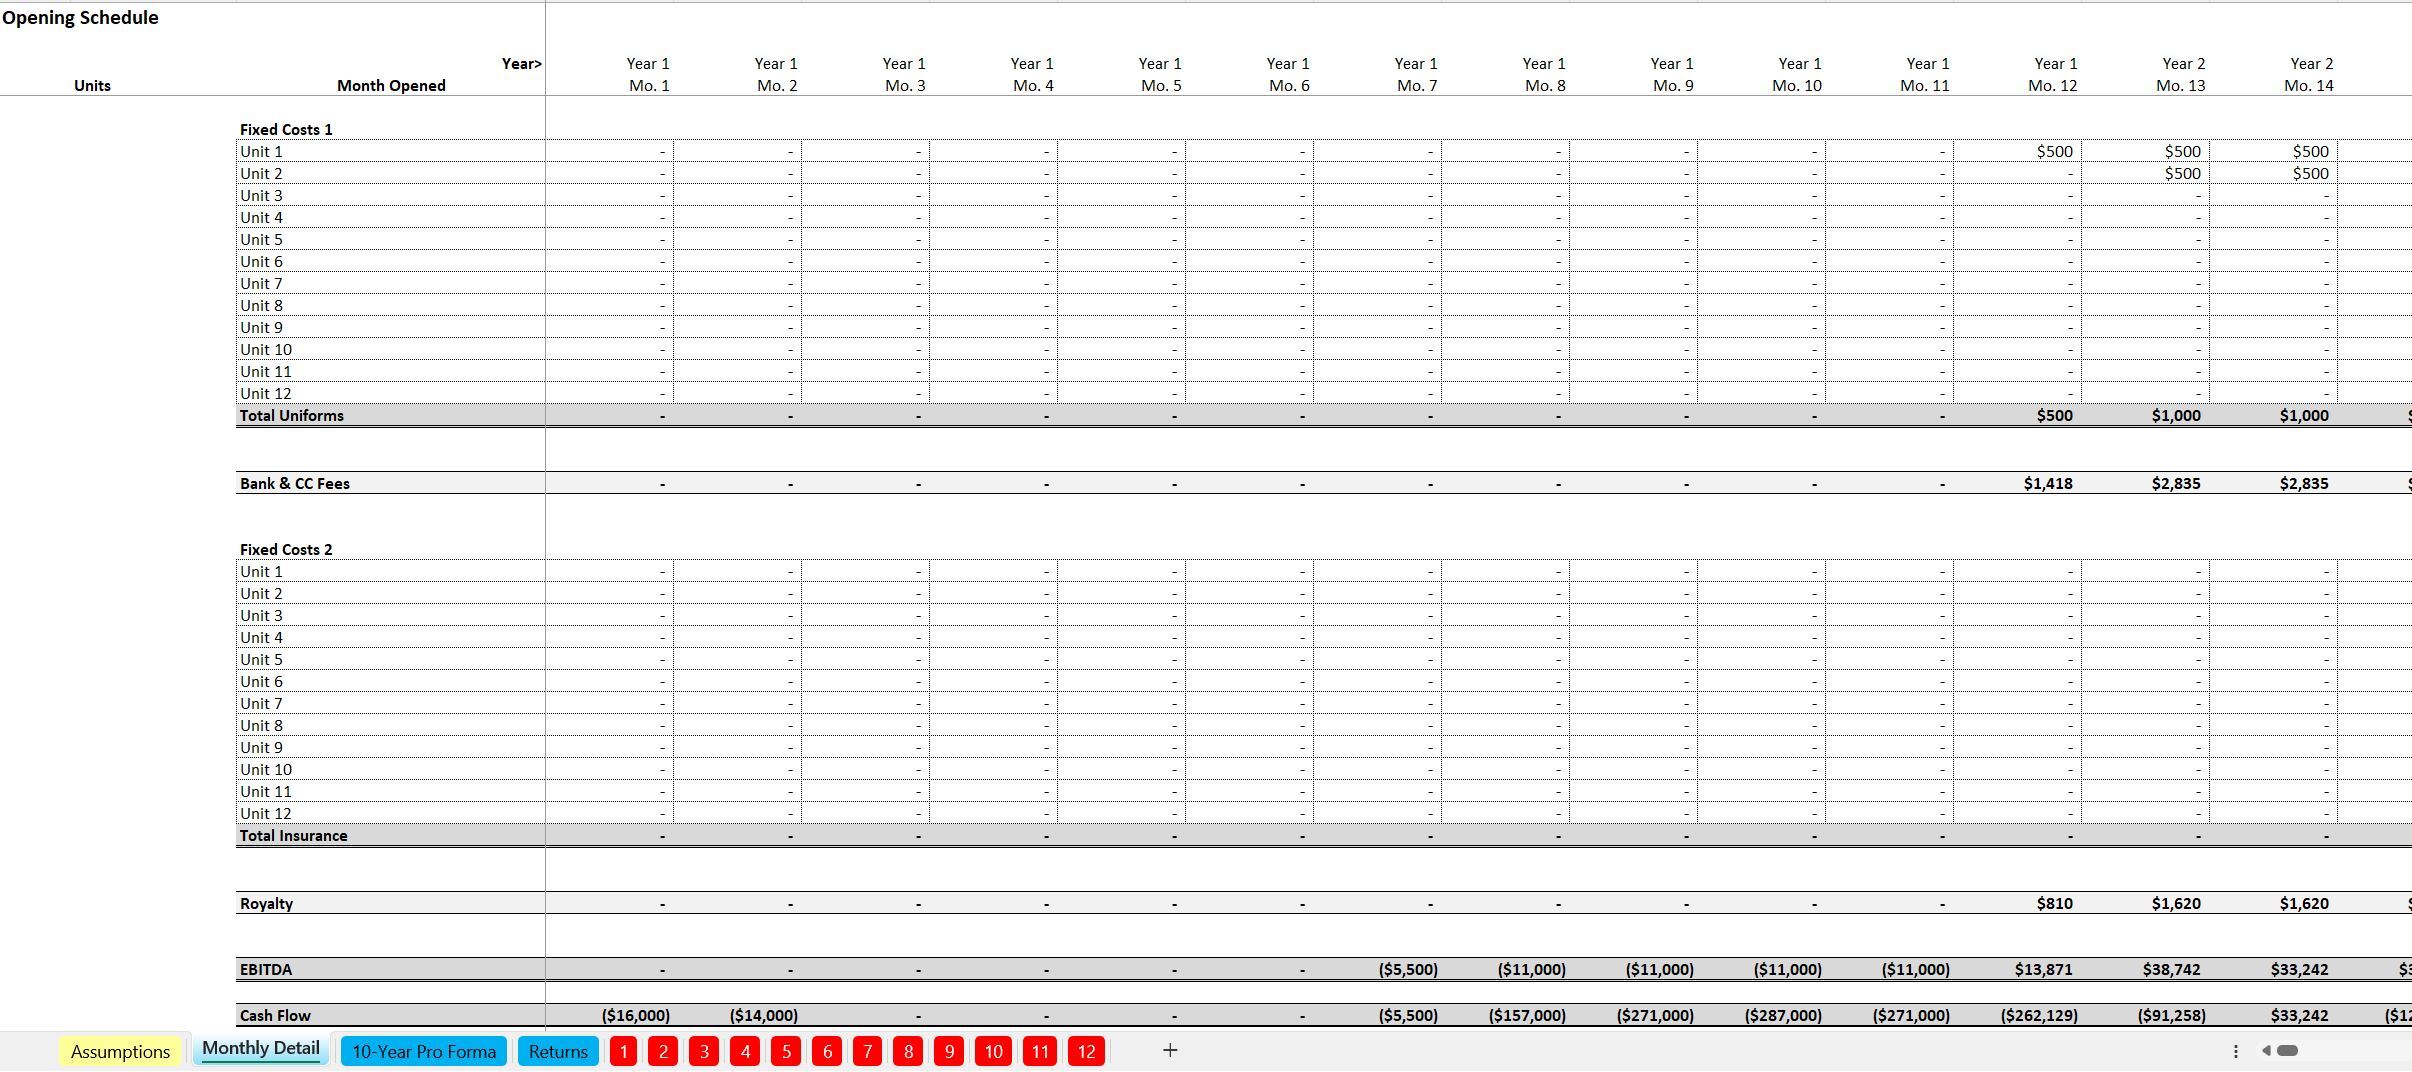This screenshot has height=1072, width=2412.
Task: Select Unit 6 under Fixed Costs 2
Action: click(x=261, y=681)
